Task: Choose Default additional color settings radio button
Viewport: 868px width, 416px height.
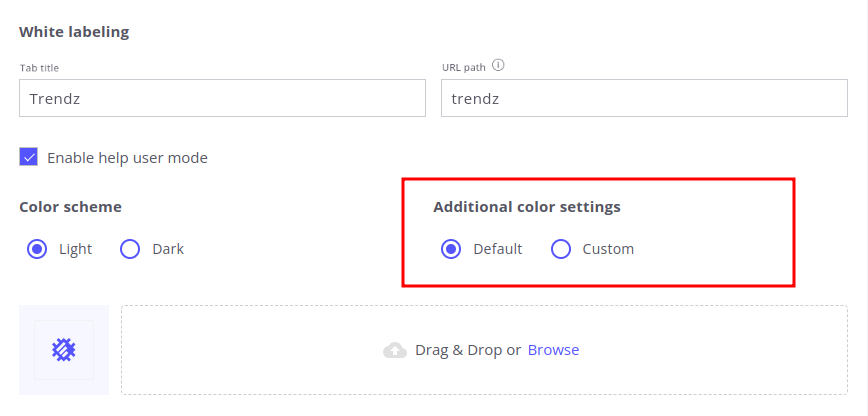Action: point(451,249)
